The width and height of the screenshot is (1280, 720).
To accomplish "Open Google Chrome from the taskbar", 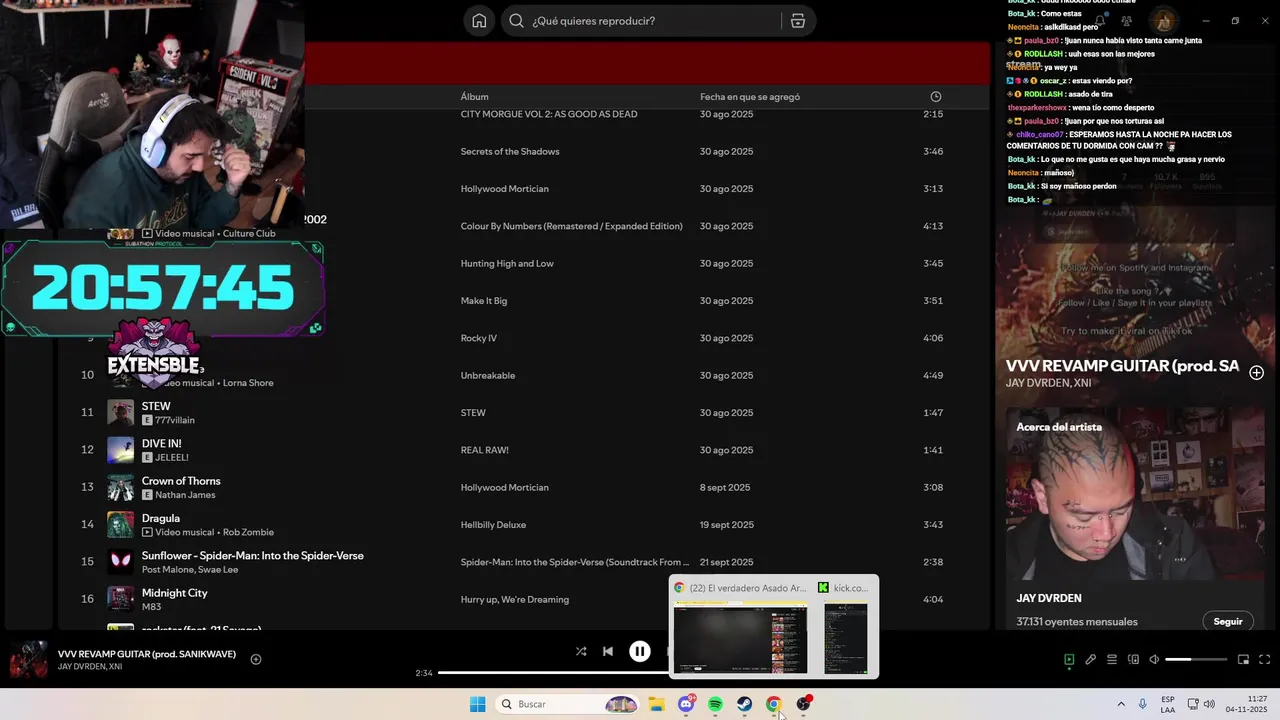I will click(774, 704).
